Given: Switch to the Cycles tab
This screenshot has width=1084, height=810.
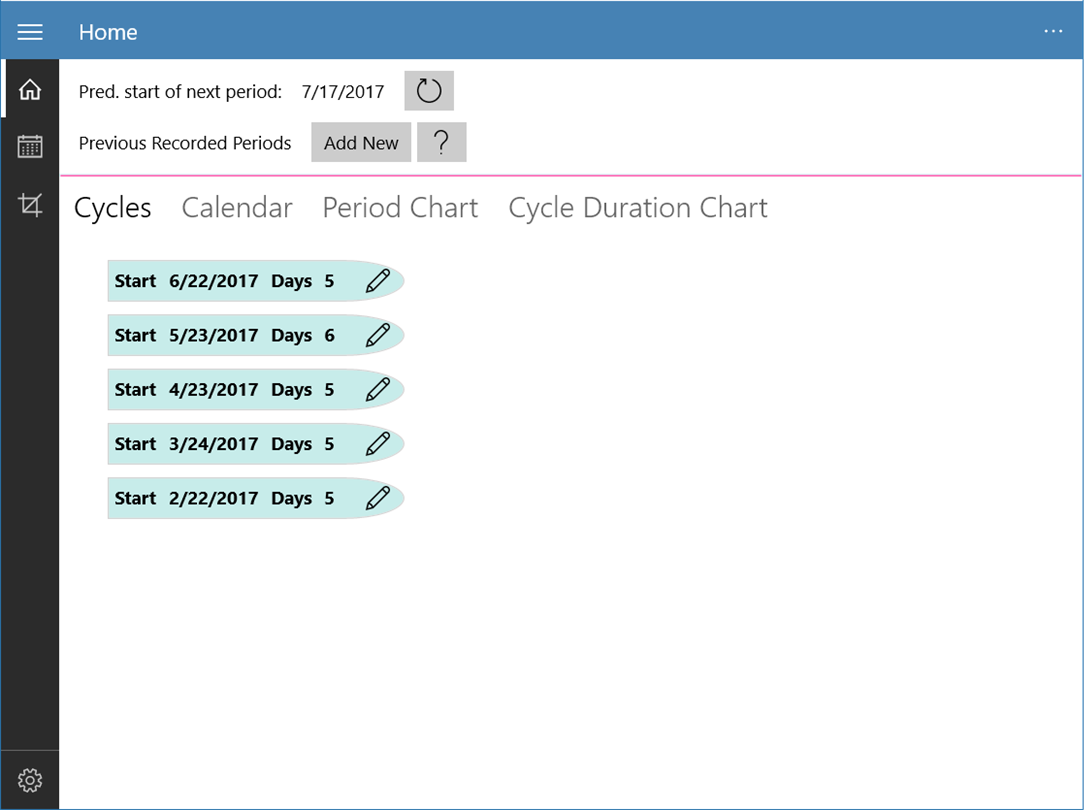Looking at the screenshot, I should pyautogui.click(x=113, y=208).
